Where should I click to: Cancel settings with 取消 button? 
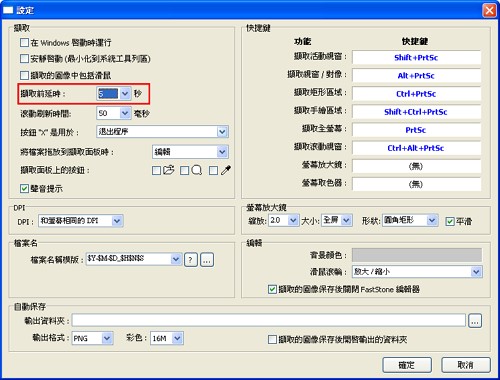pyautogui.click(x=466, y=365)
